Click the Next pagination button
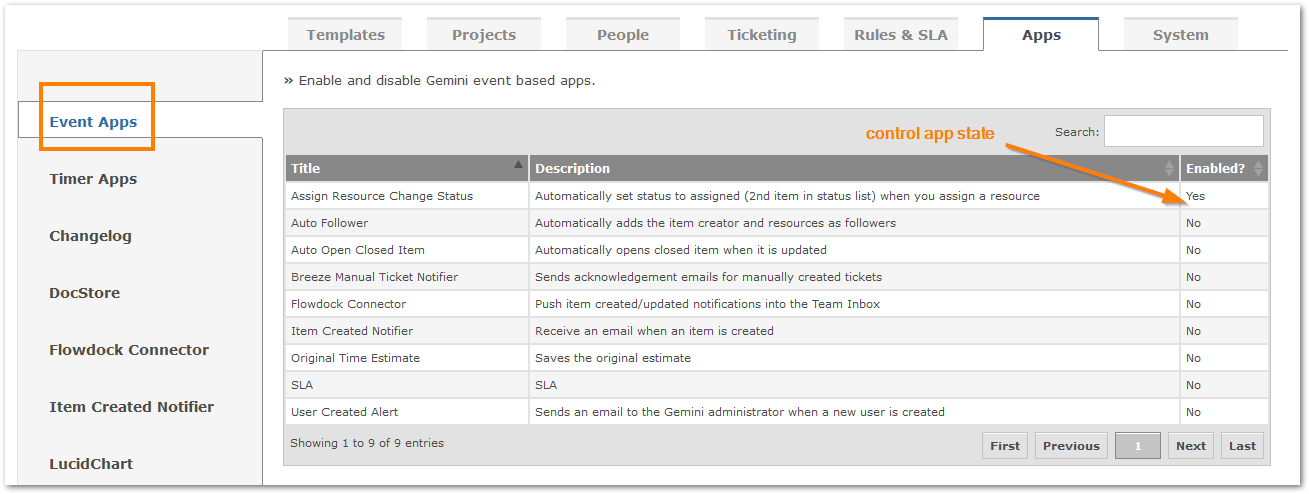The height and width of the screenshot is (494, 1309). click(1190, 446)
